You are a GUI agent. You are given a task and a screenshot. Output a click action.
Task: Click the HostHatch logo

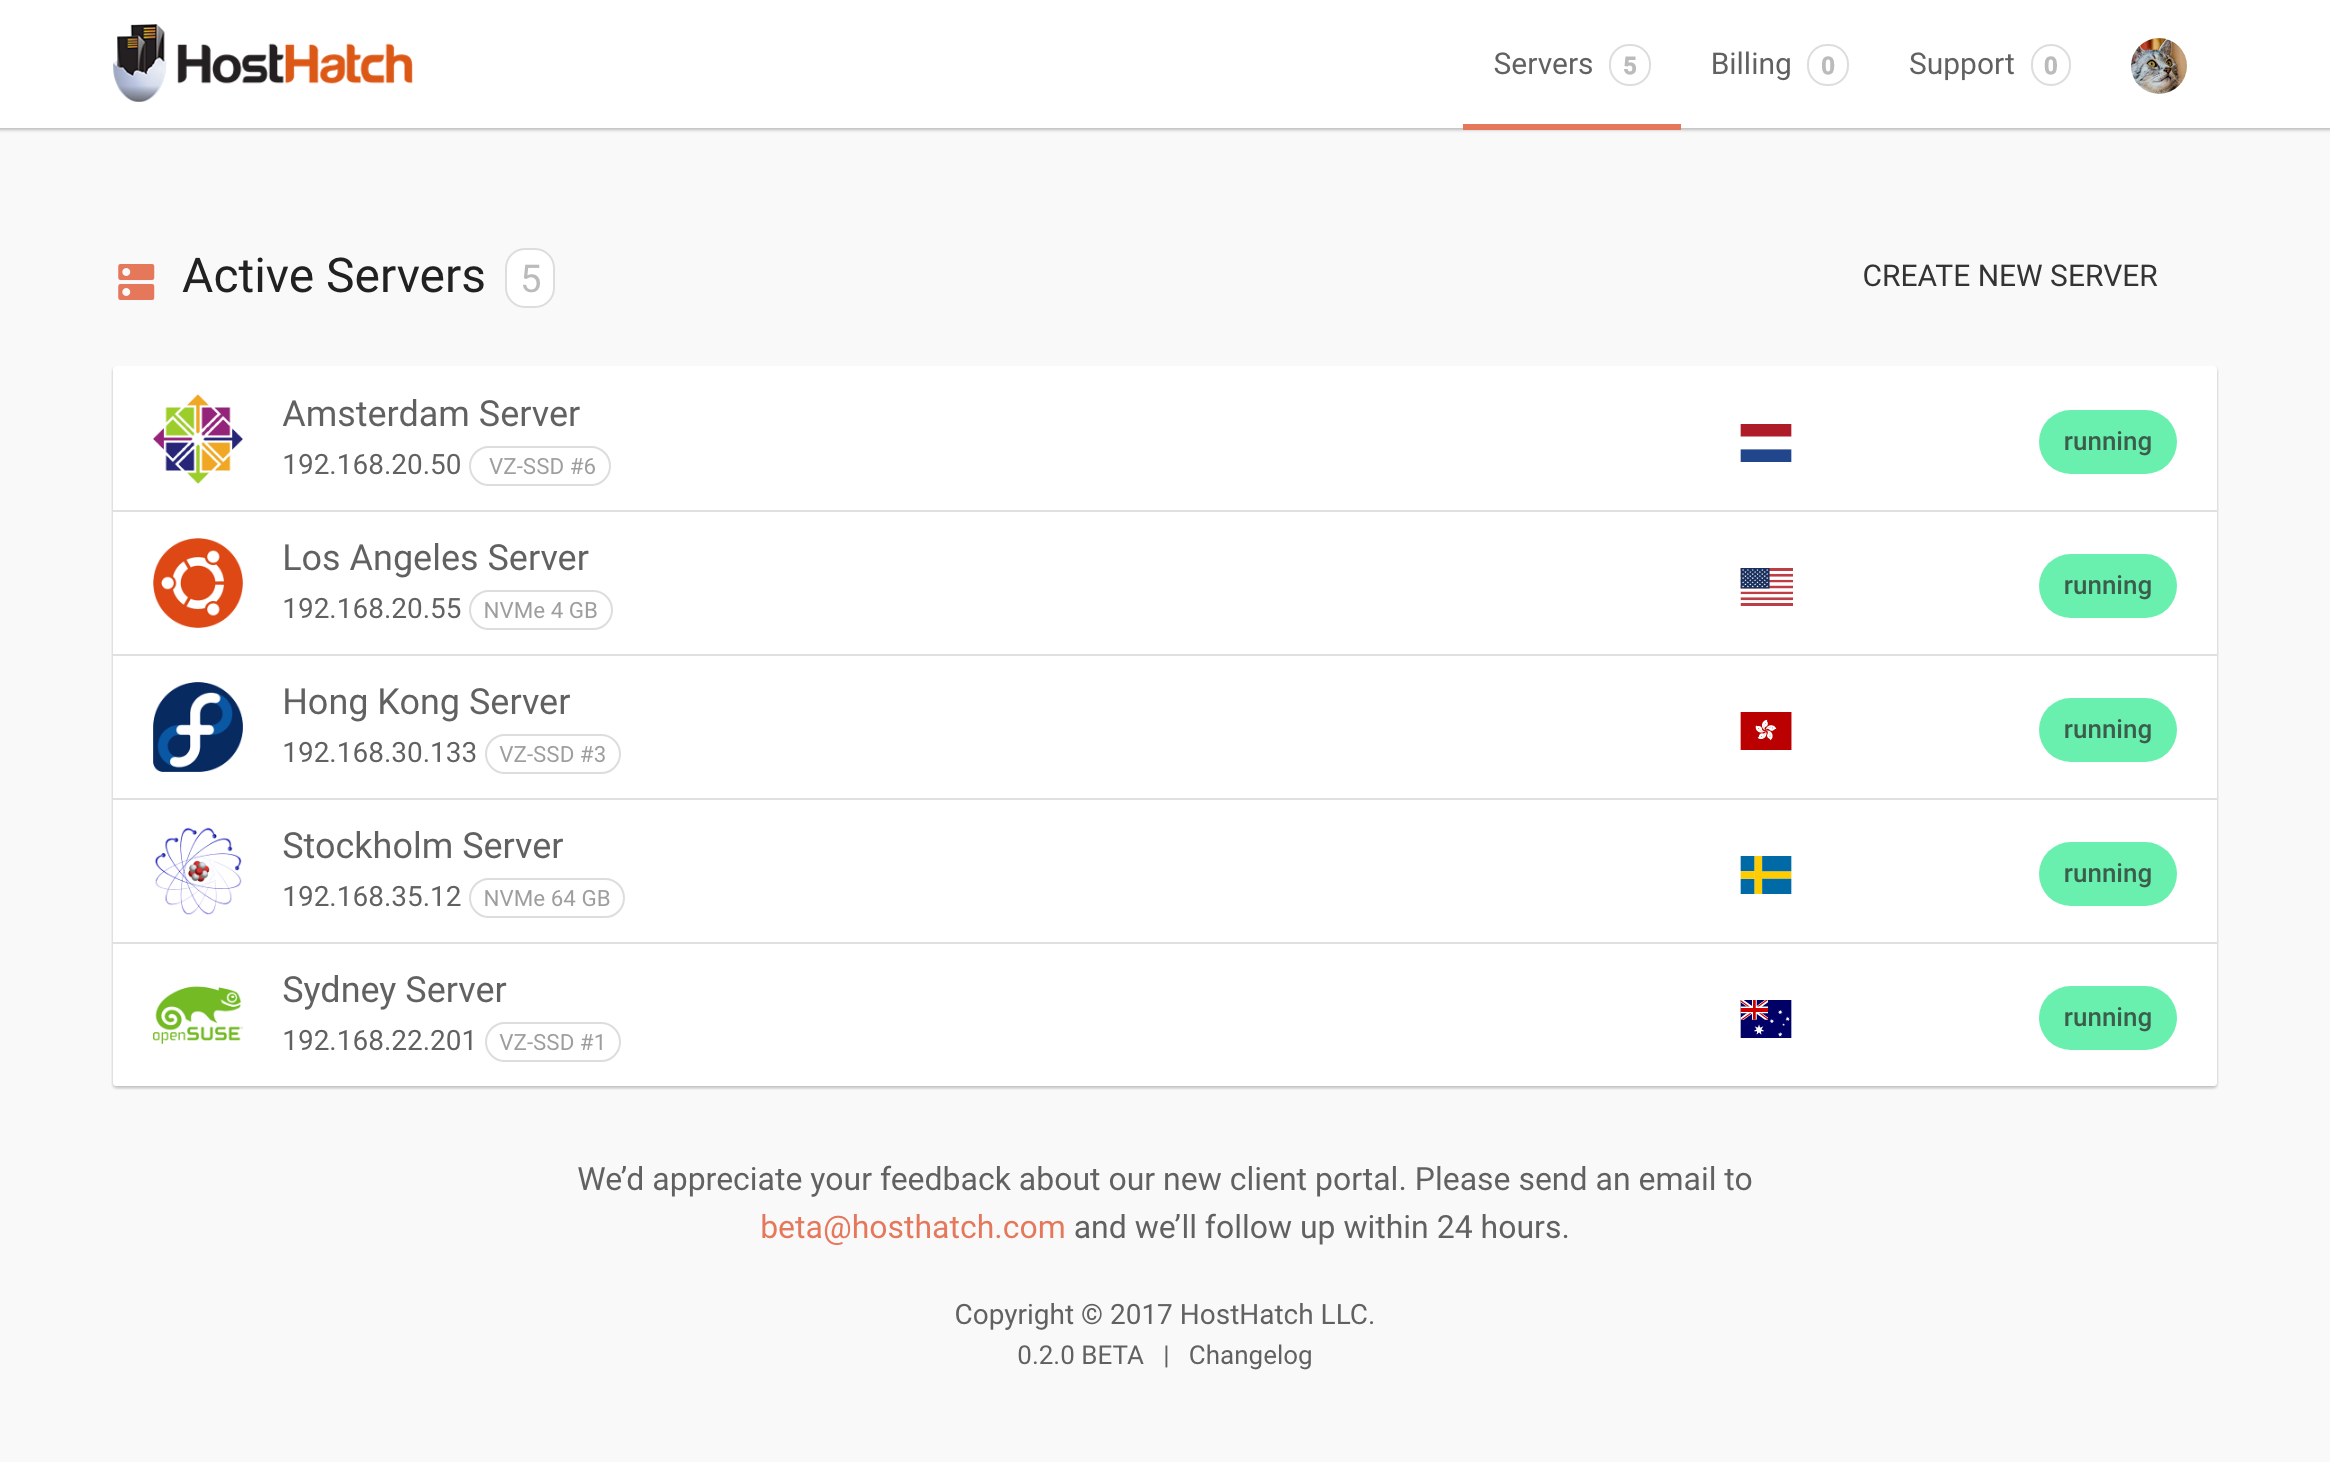pos(263,64)
